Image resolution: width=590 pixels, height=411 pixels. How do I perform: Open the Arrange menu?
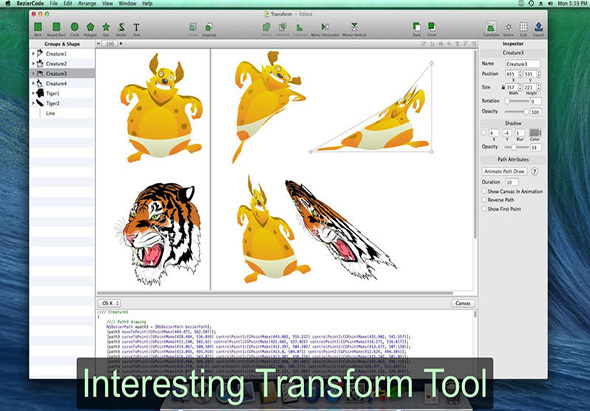(87, 3)
